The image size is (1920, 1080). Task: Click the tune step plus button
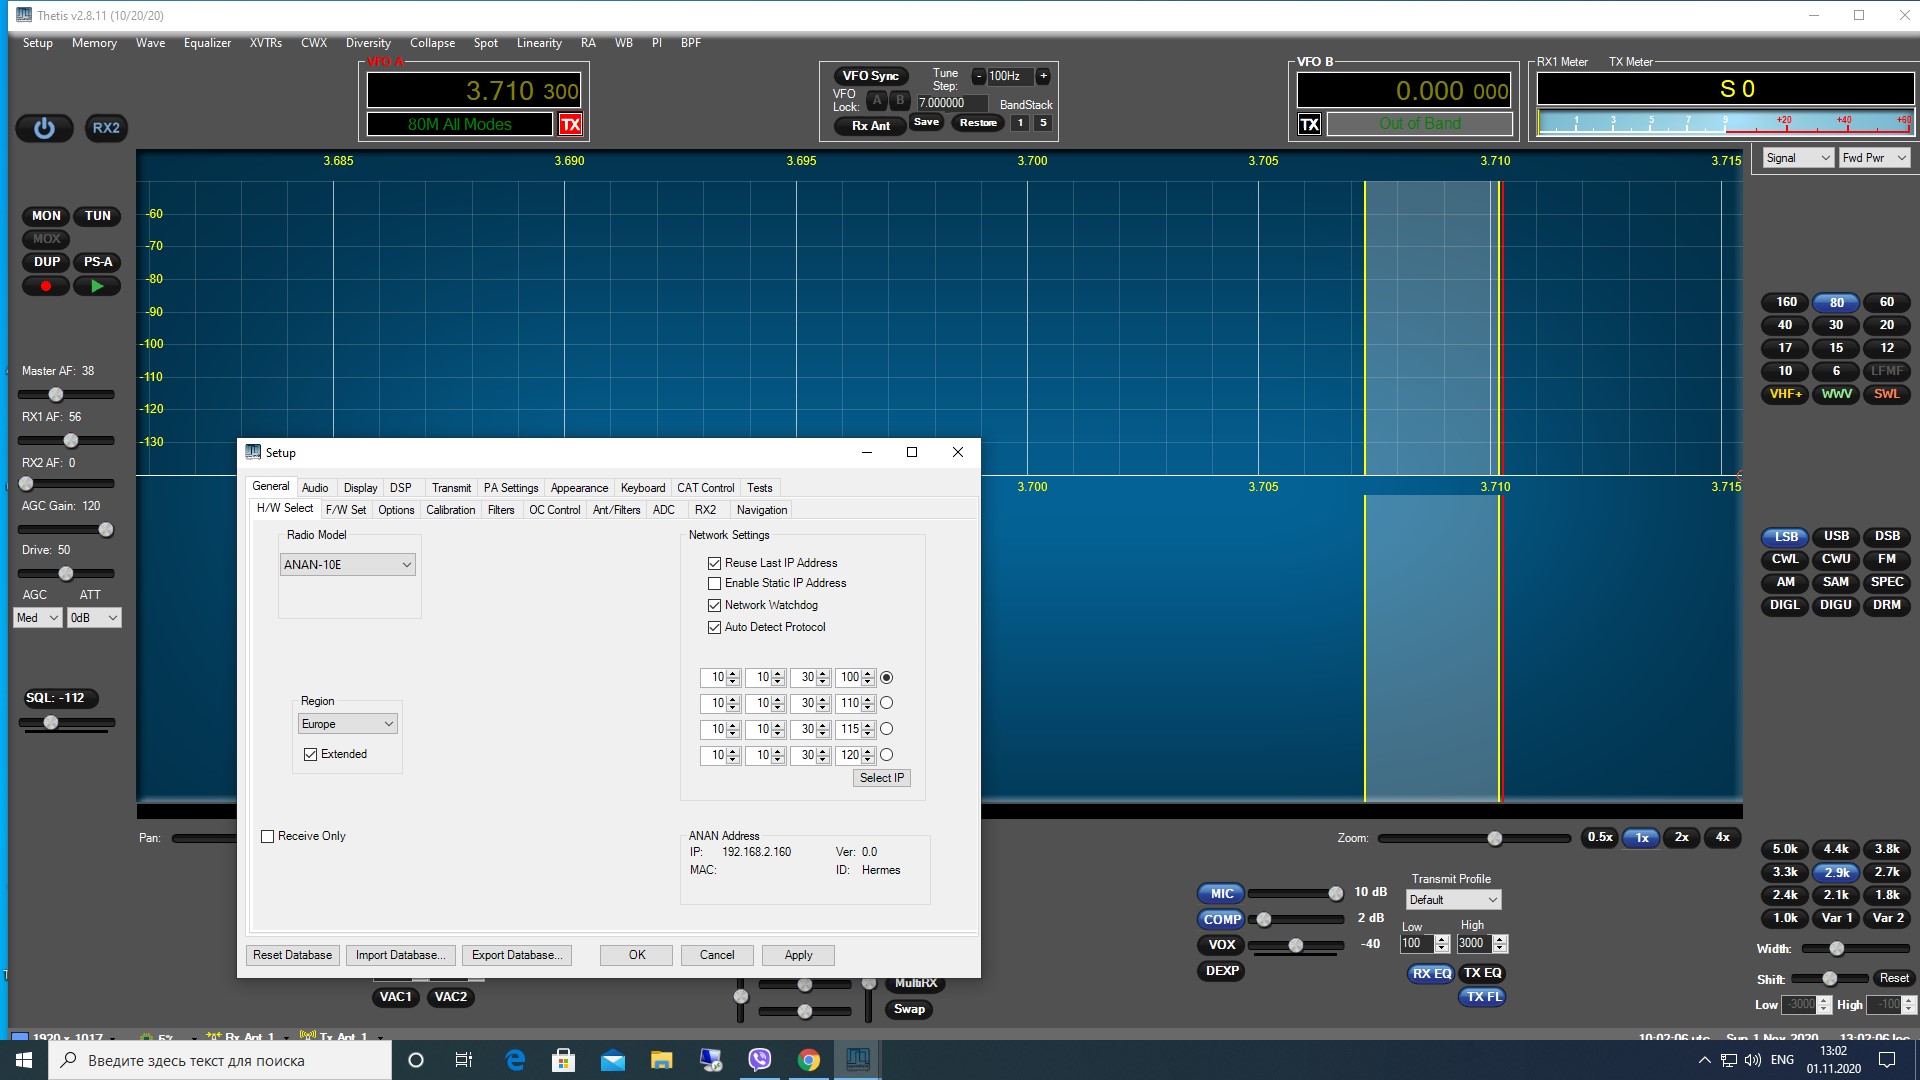coord(1043,76)
